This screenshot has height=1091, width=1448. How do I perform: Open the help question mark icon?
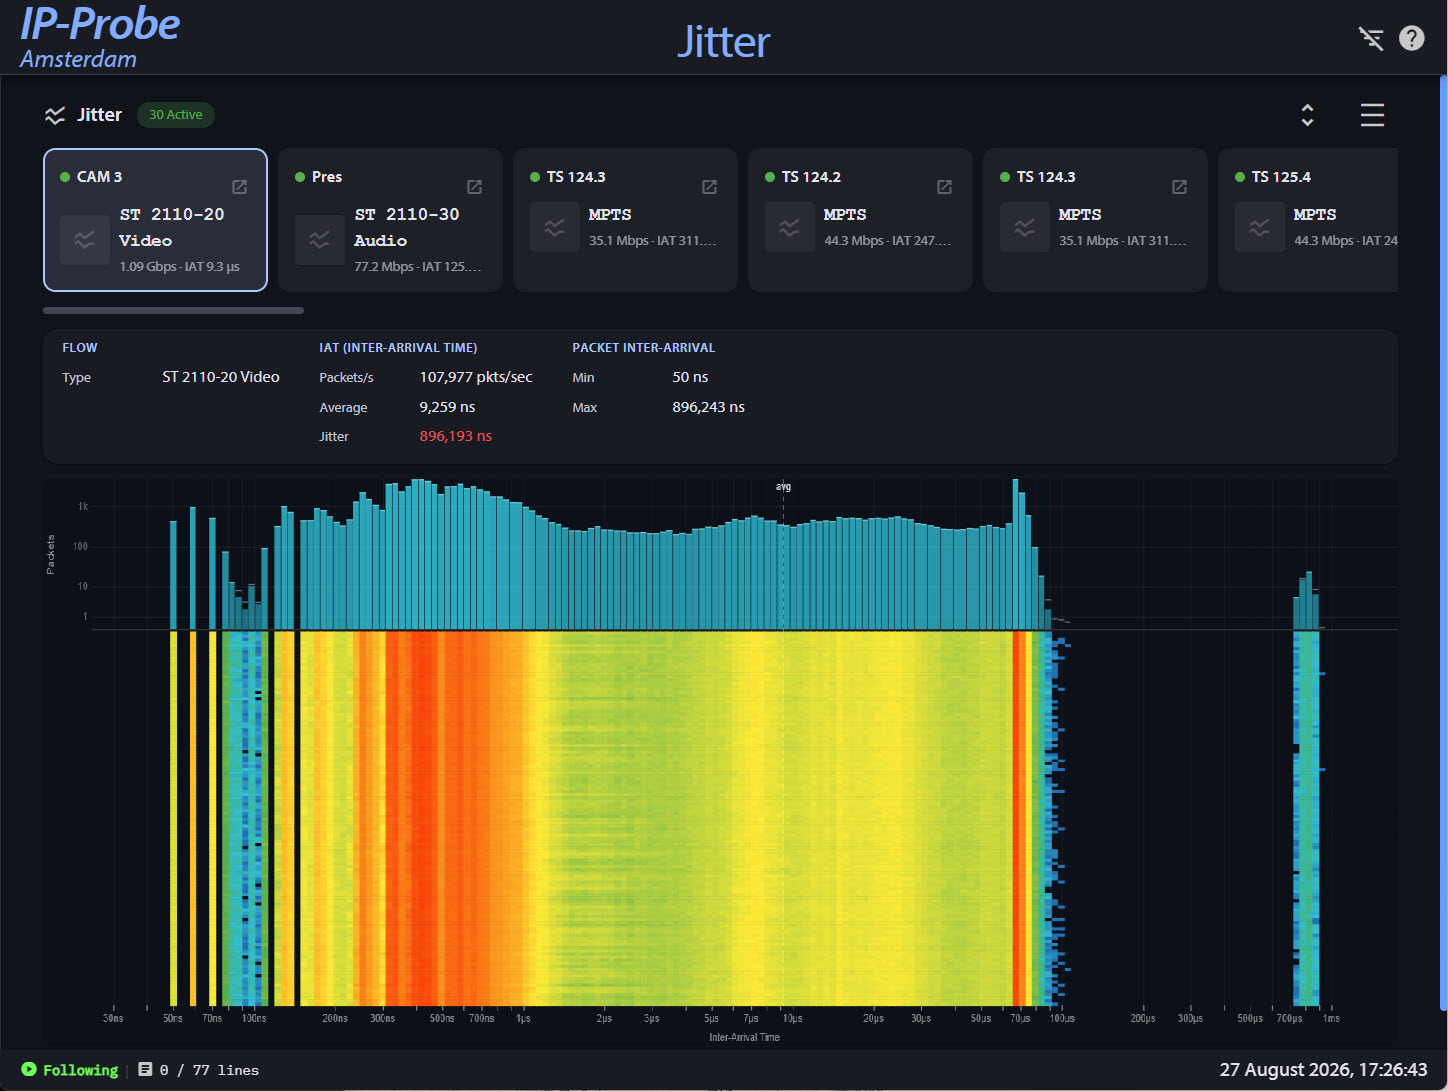tap(1412, 38)
